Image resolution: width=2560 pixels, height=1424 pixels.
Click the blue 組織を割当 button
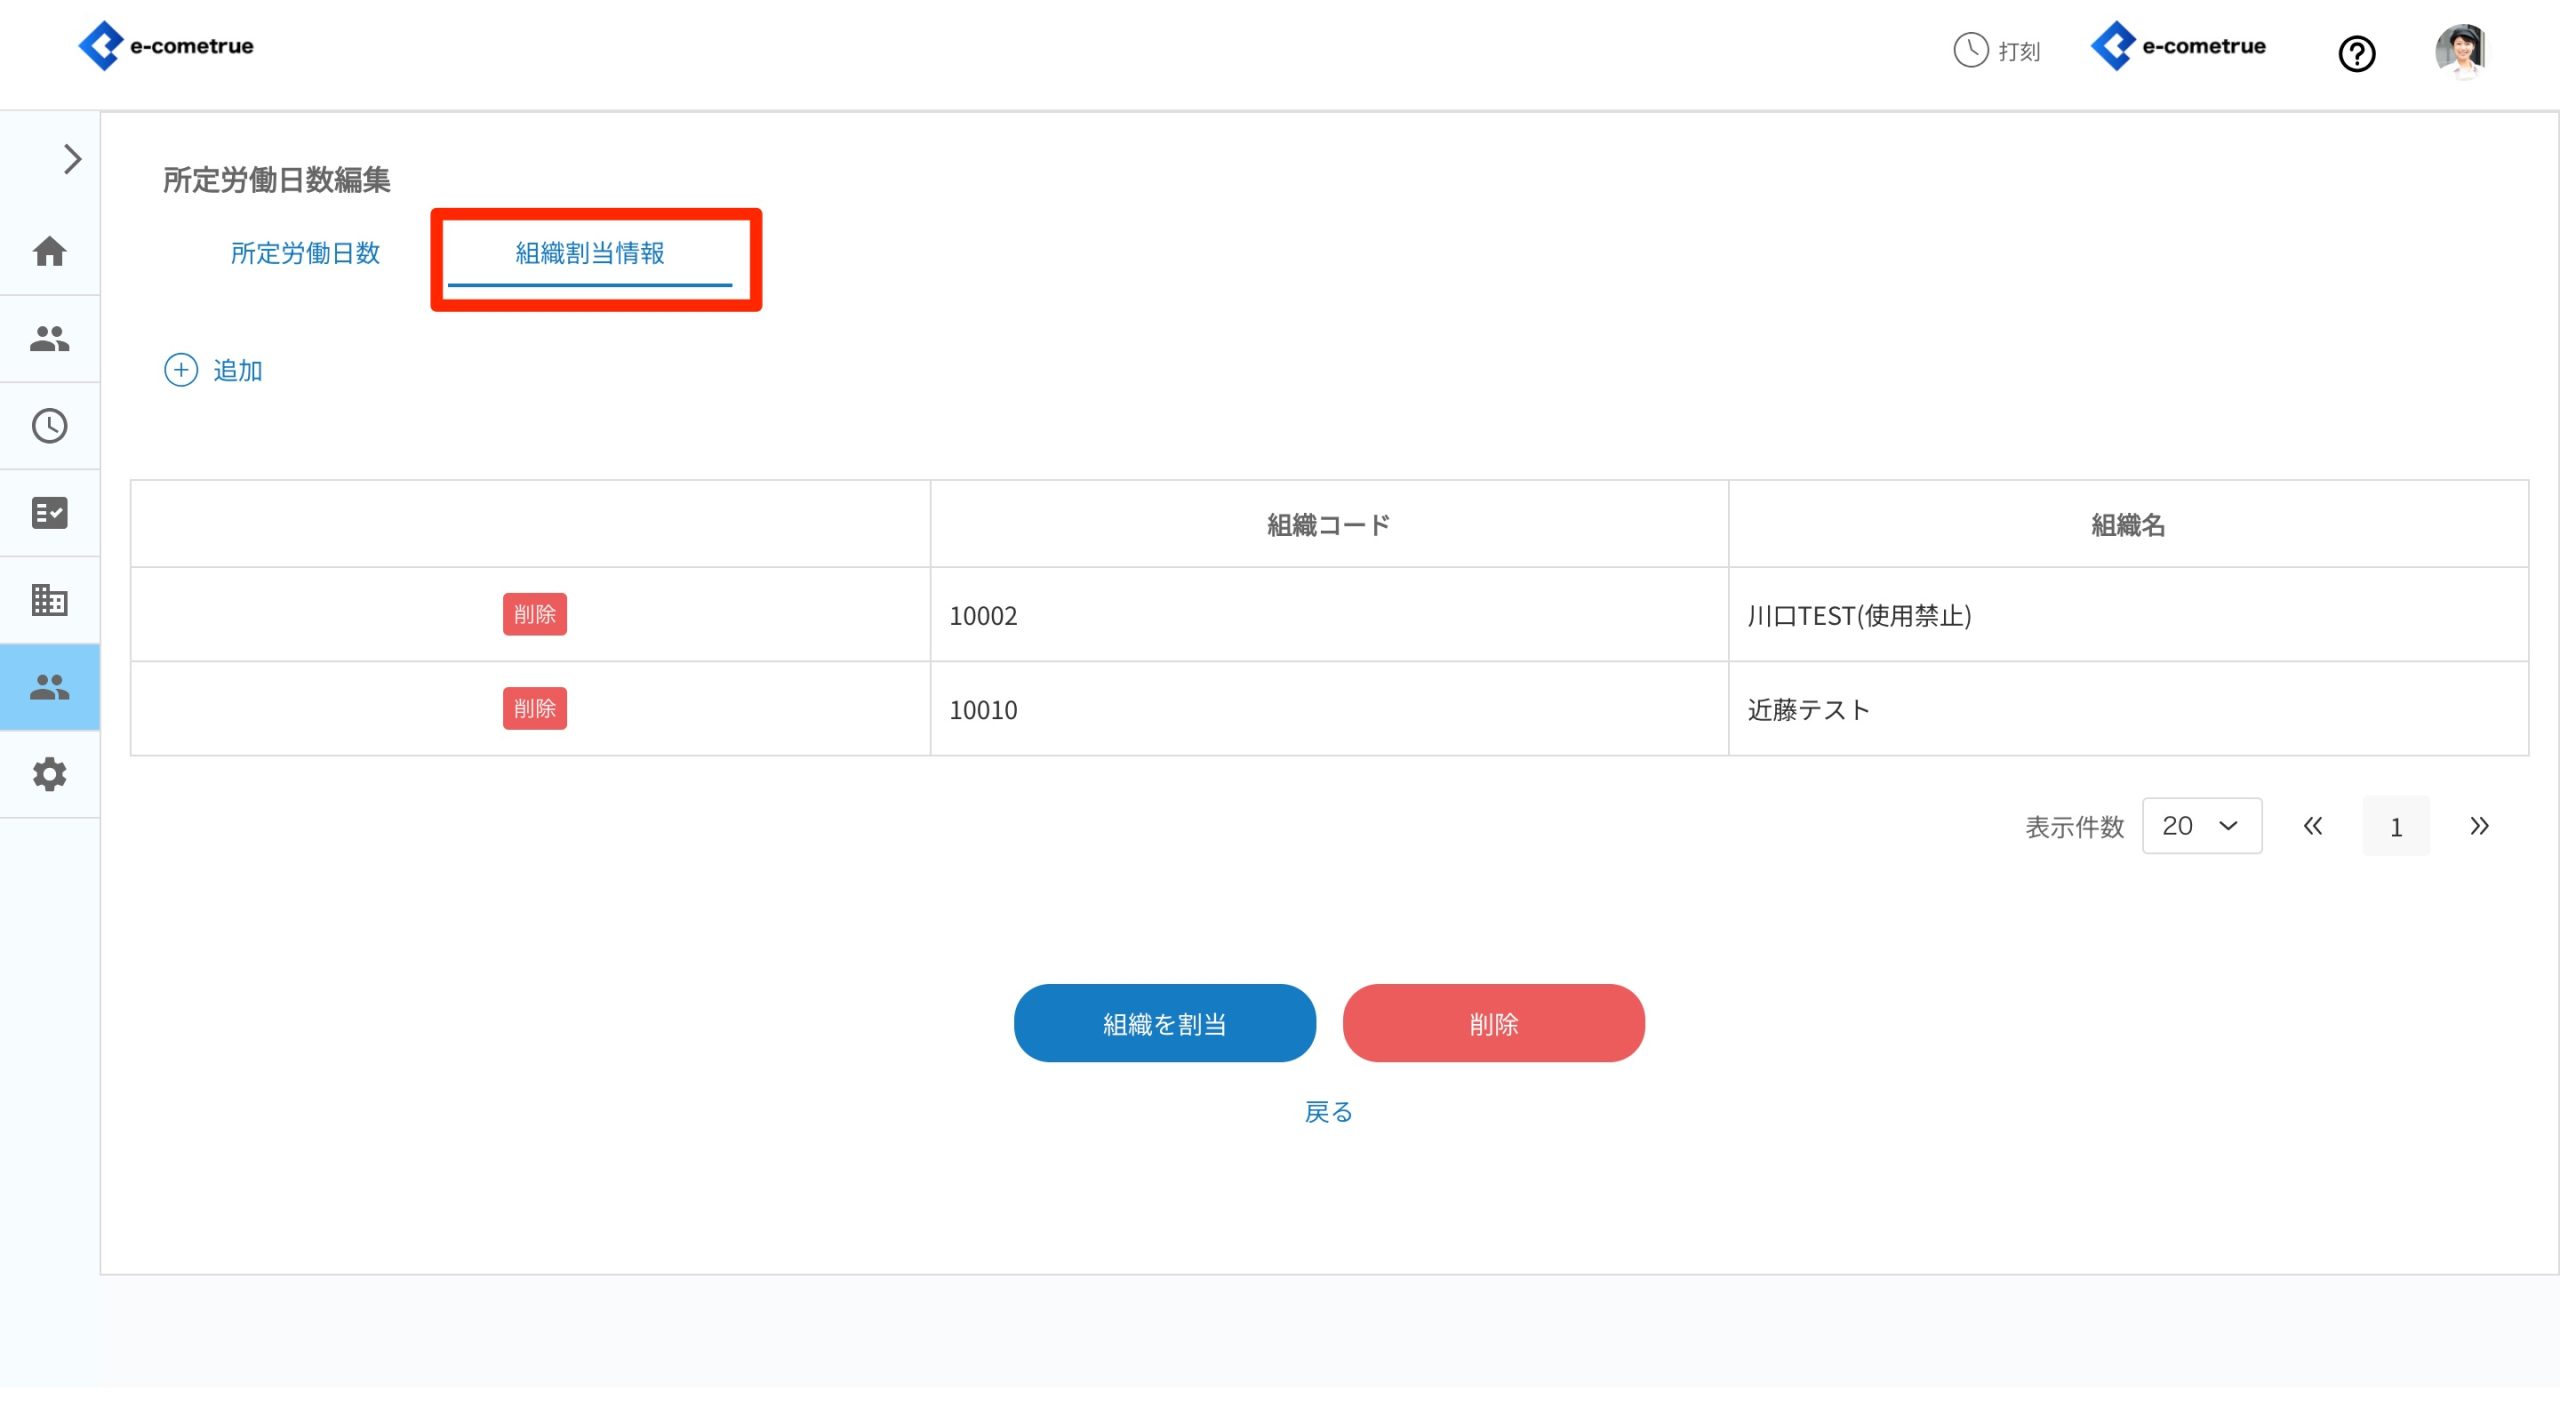click(1164, 1023)
